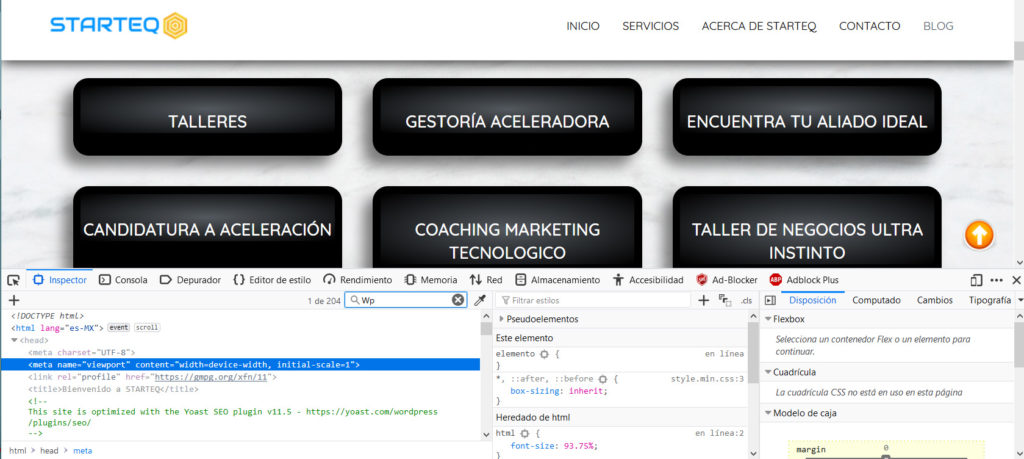Screen dimensions: 1024x459
Task: Collapse the head element node
Action: pos(15,340)
